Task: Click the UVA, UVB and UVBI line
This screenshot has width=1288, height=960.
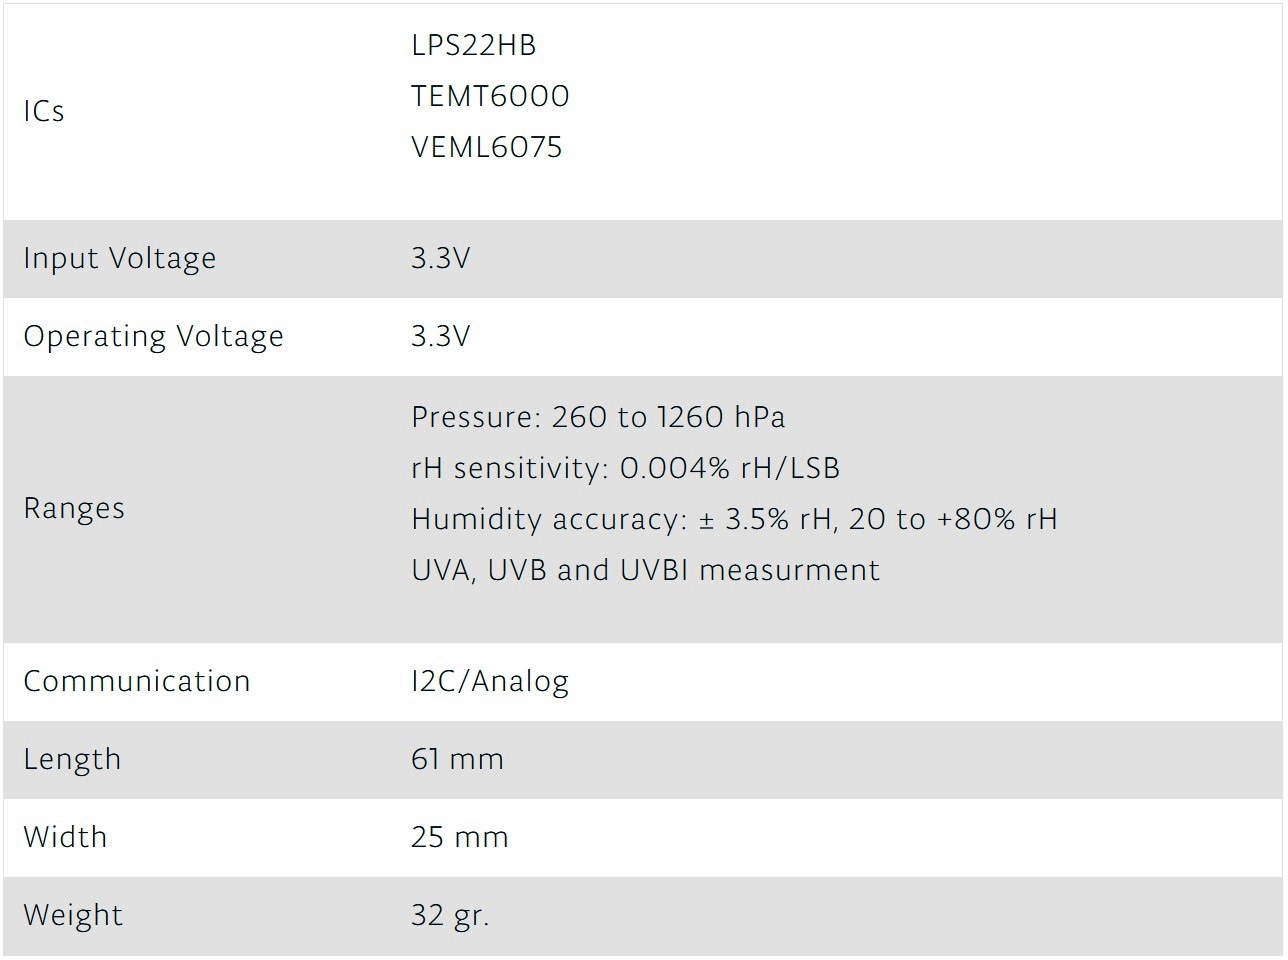Action: point(645,570)
